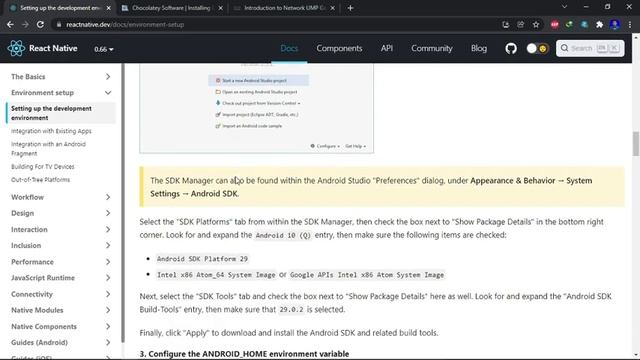Open the 0.66 version dropdown
The height and width of the screenshot is (360, 640).
tap(104, 49)
